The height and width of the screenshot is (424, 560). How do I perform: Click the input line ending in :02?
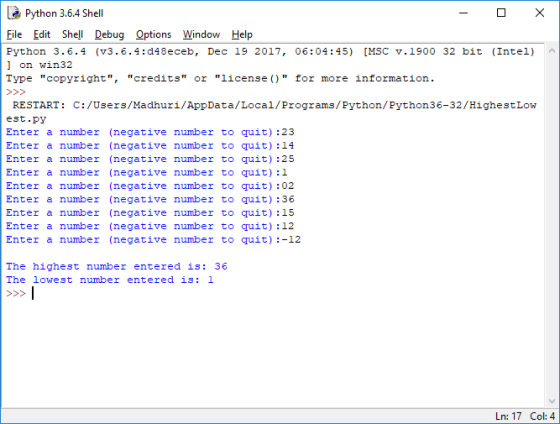click(x=150, y=186)
